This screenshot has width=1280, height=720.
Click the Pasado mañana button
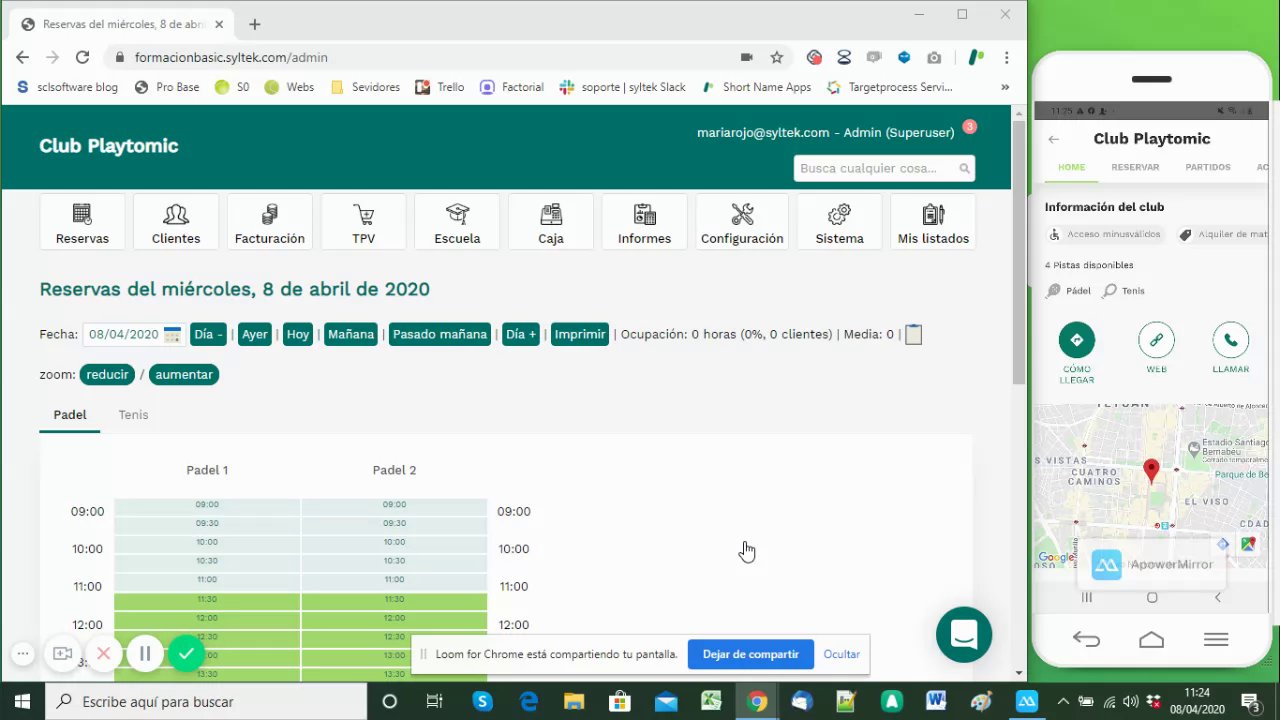coord(440,334)
